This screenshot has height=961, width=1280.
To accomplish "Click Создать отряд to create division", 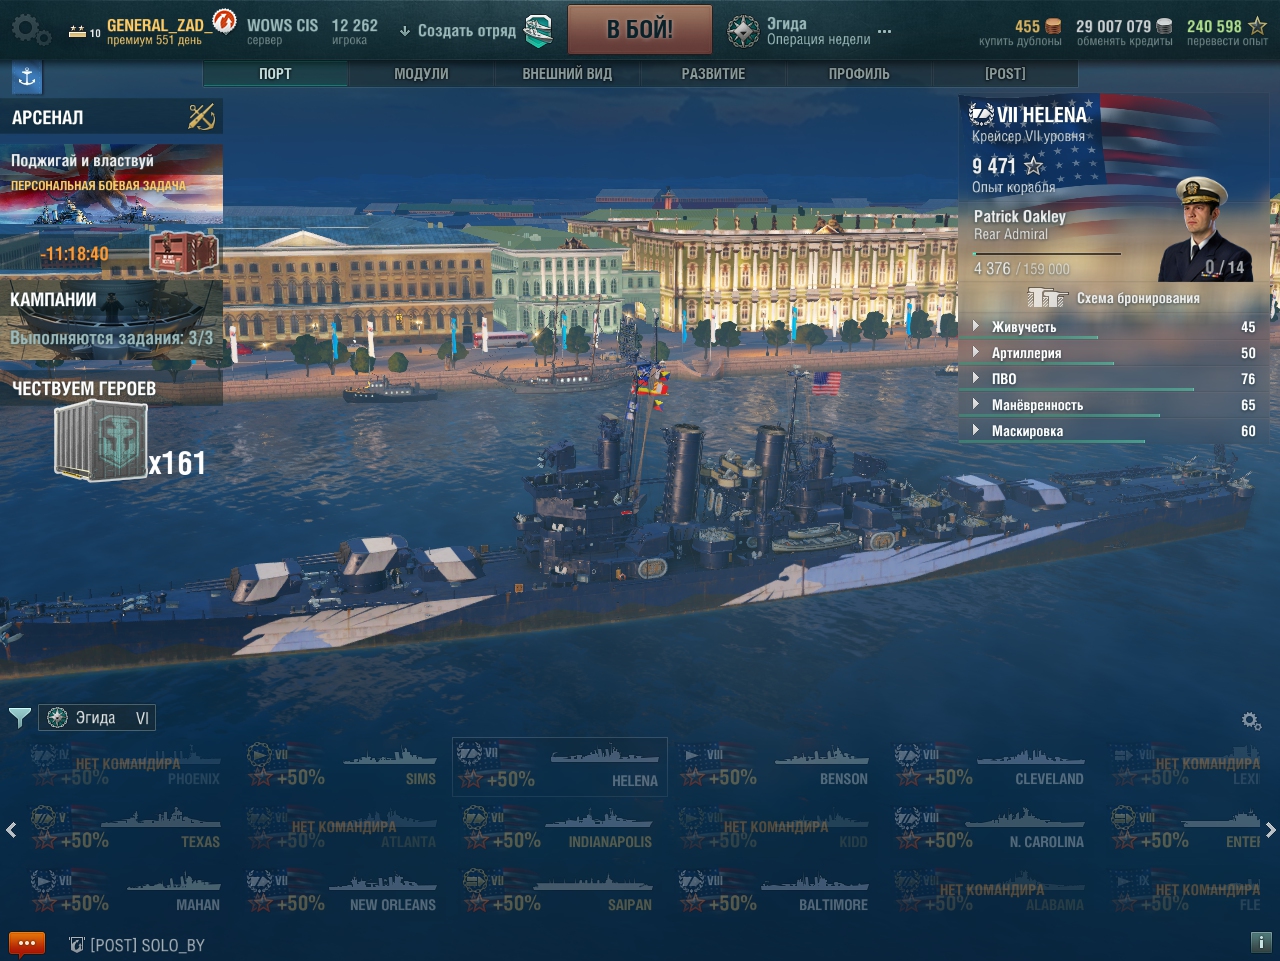I will click(466, 31).
